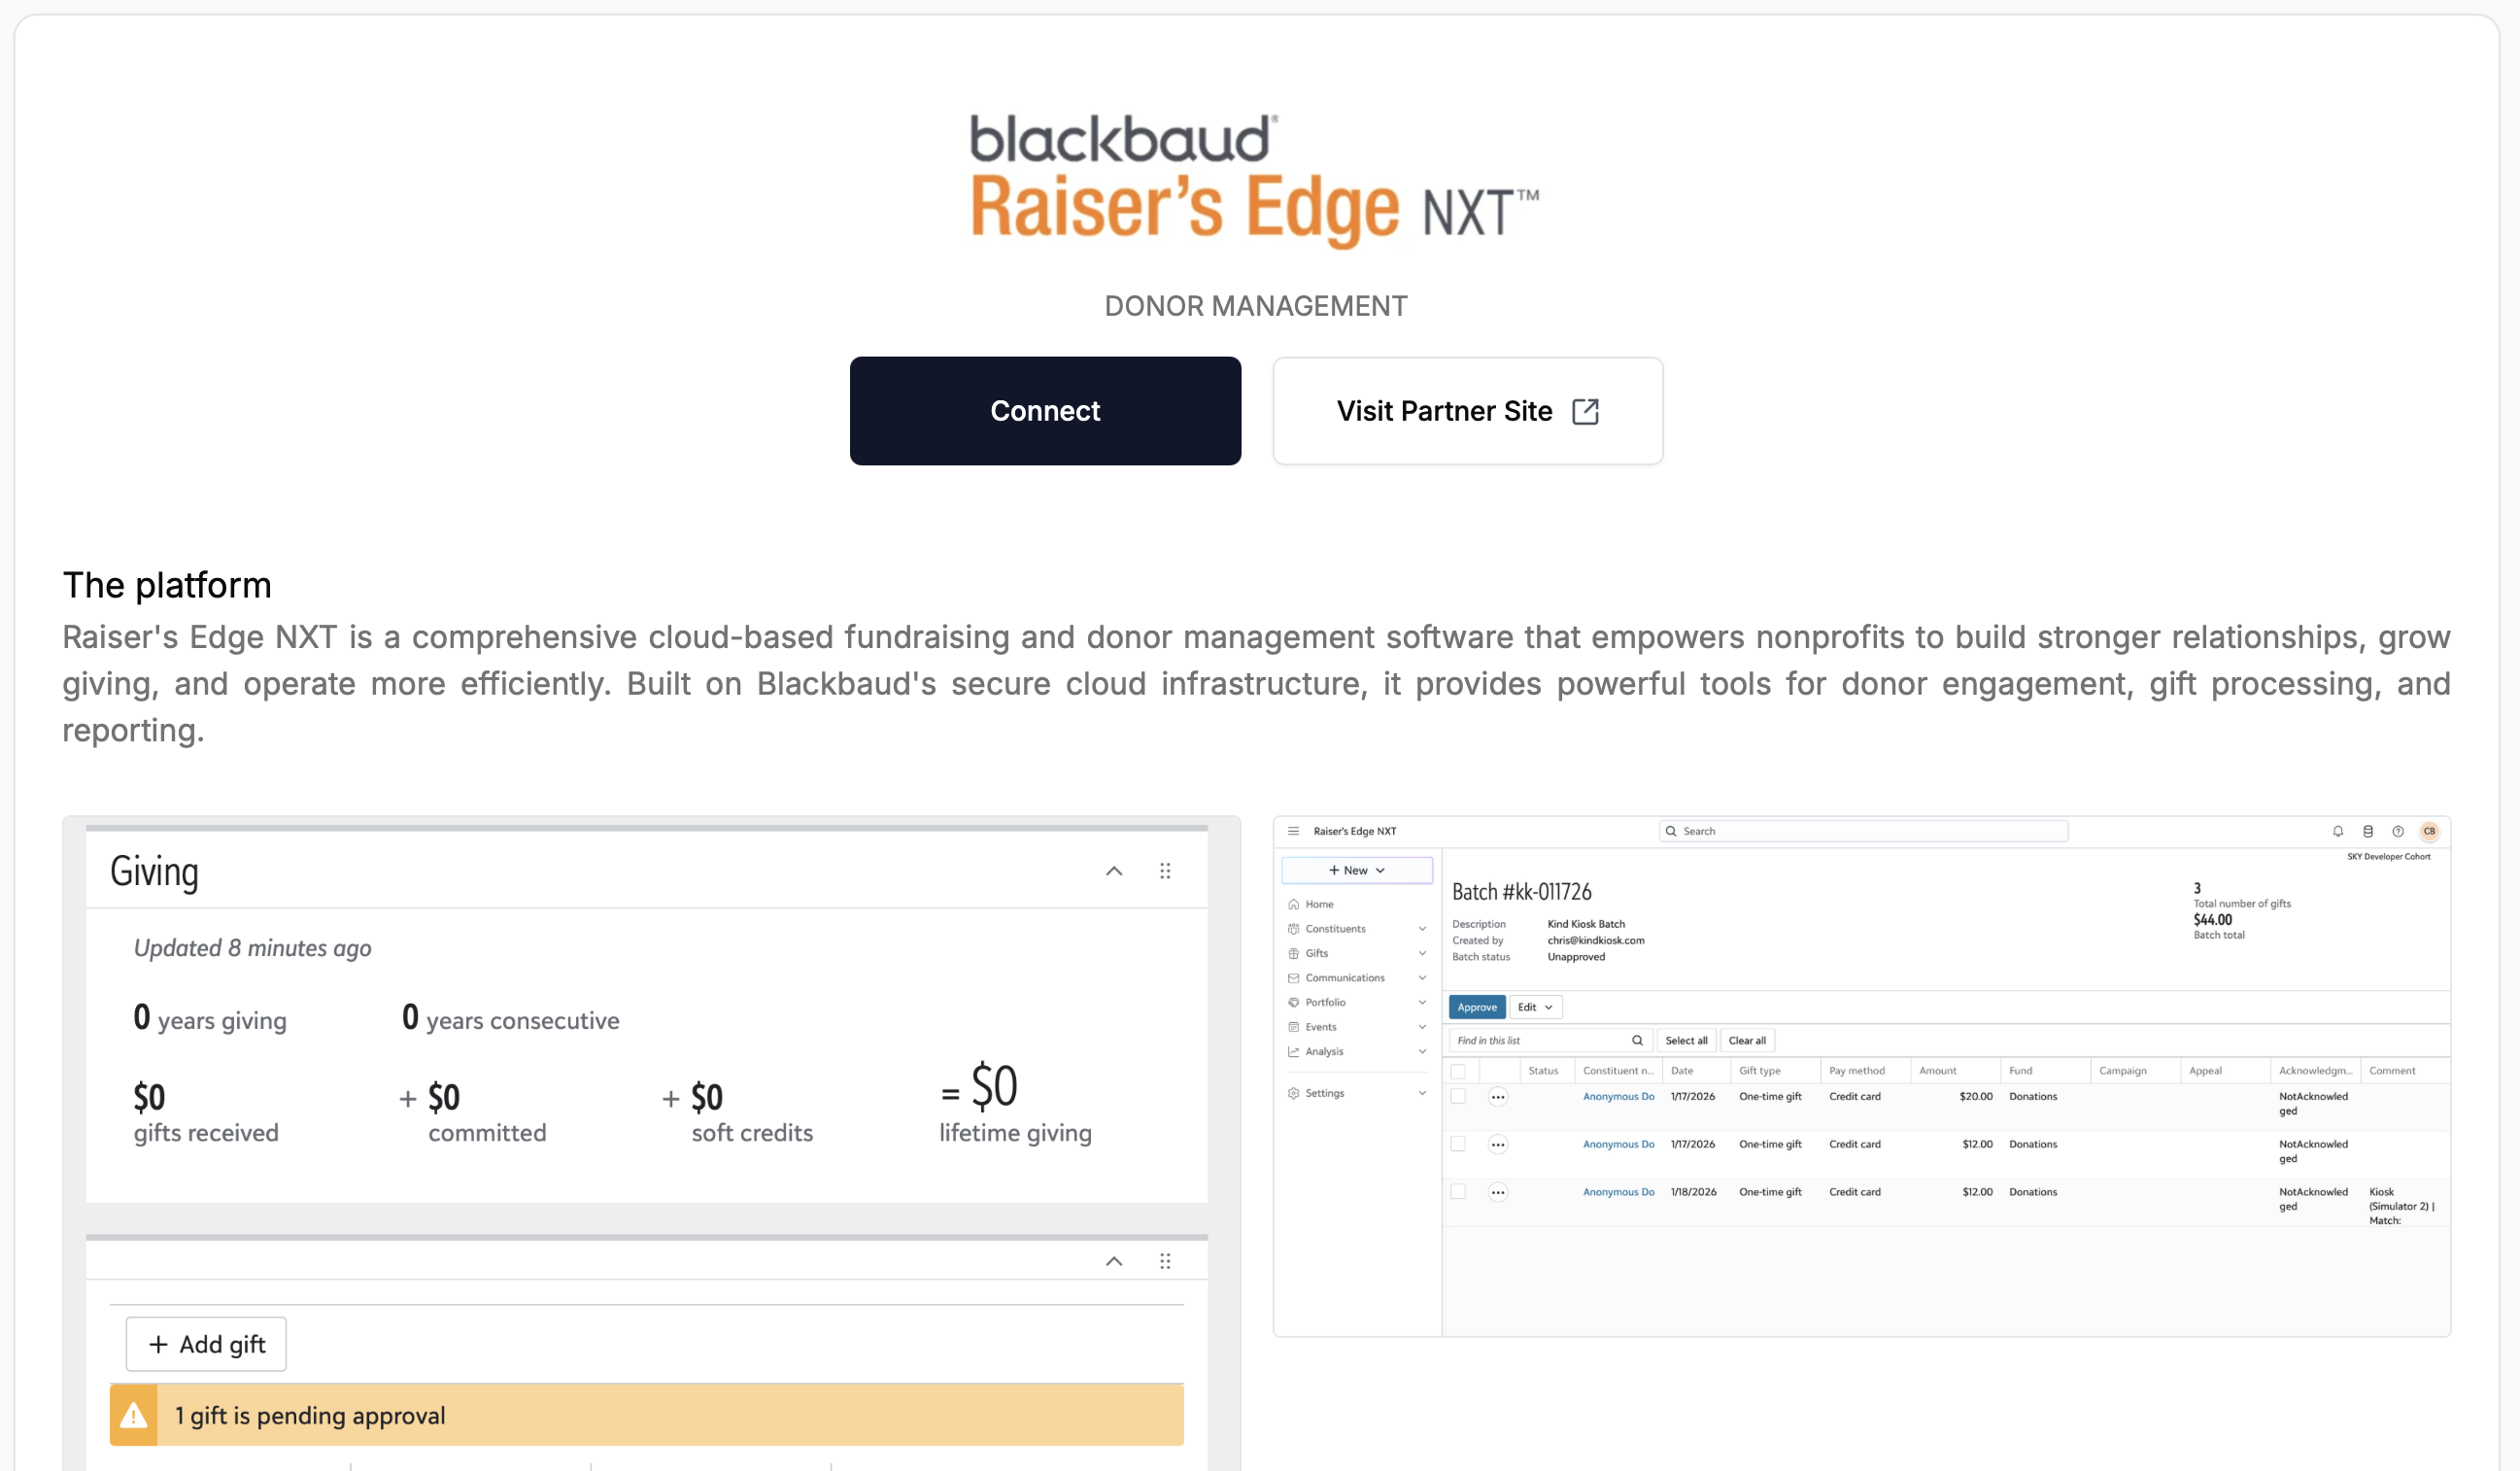Click the hamburger menu icon beside Raiser's Edge NXT
This screenshot has width=2520, height=1471.
pyautogui.click(x=1293, y=831)
